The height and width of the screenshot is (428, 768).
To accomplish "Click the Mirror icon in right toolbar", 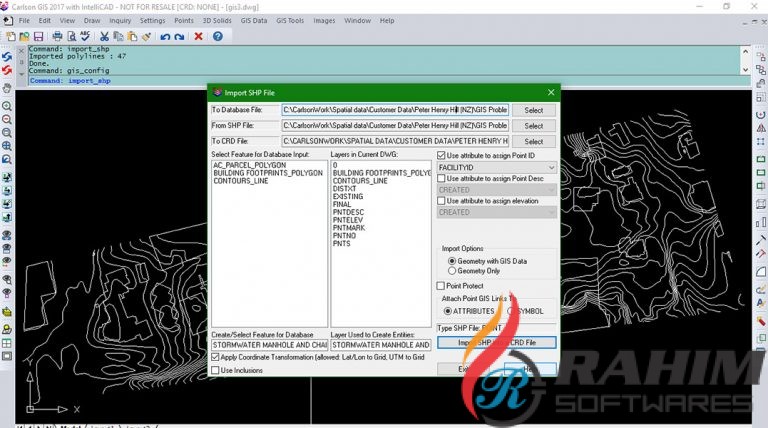I will (x=761, y=128).
